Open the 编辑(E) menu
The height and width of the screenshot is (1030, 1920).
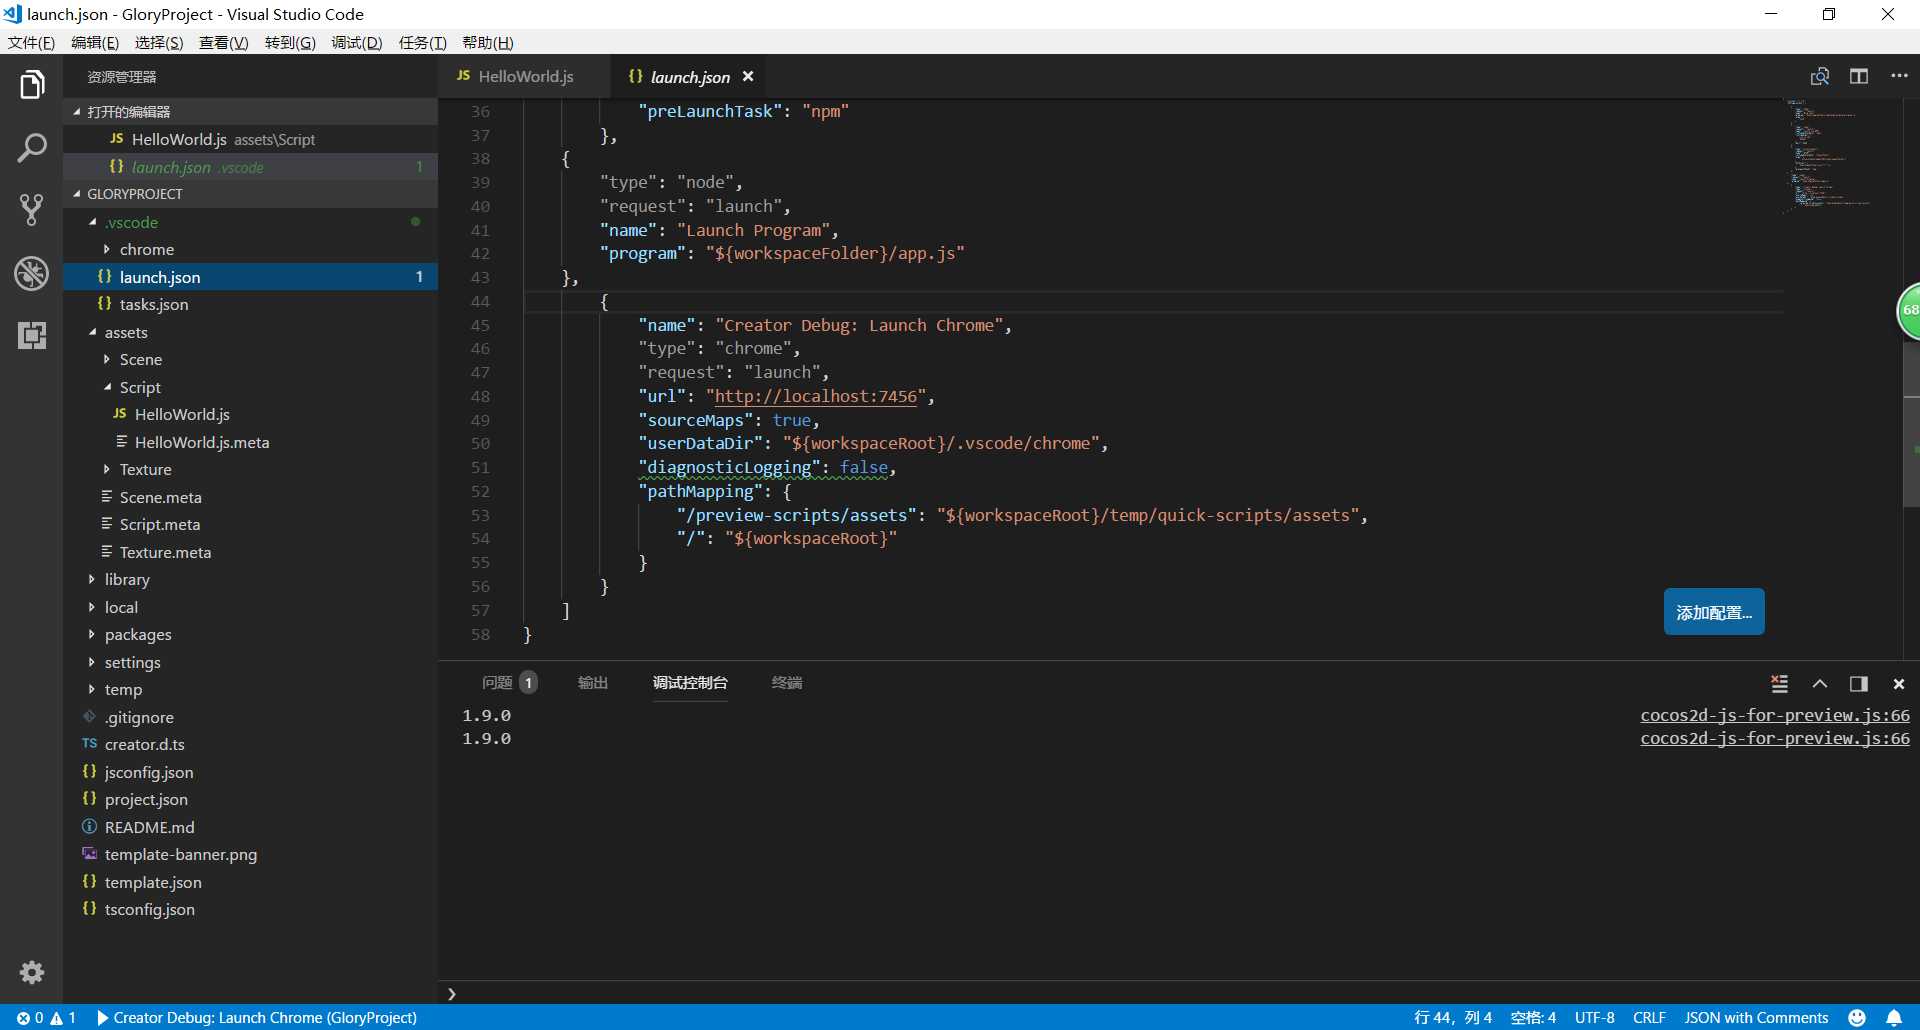[95, 42]
